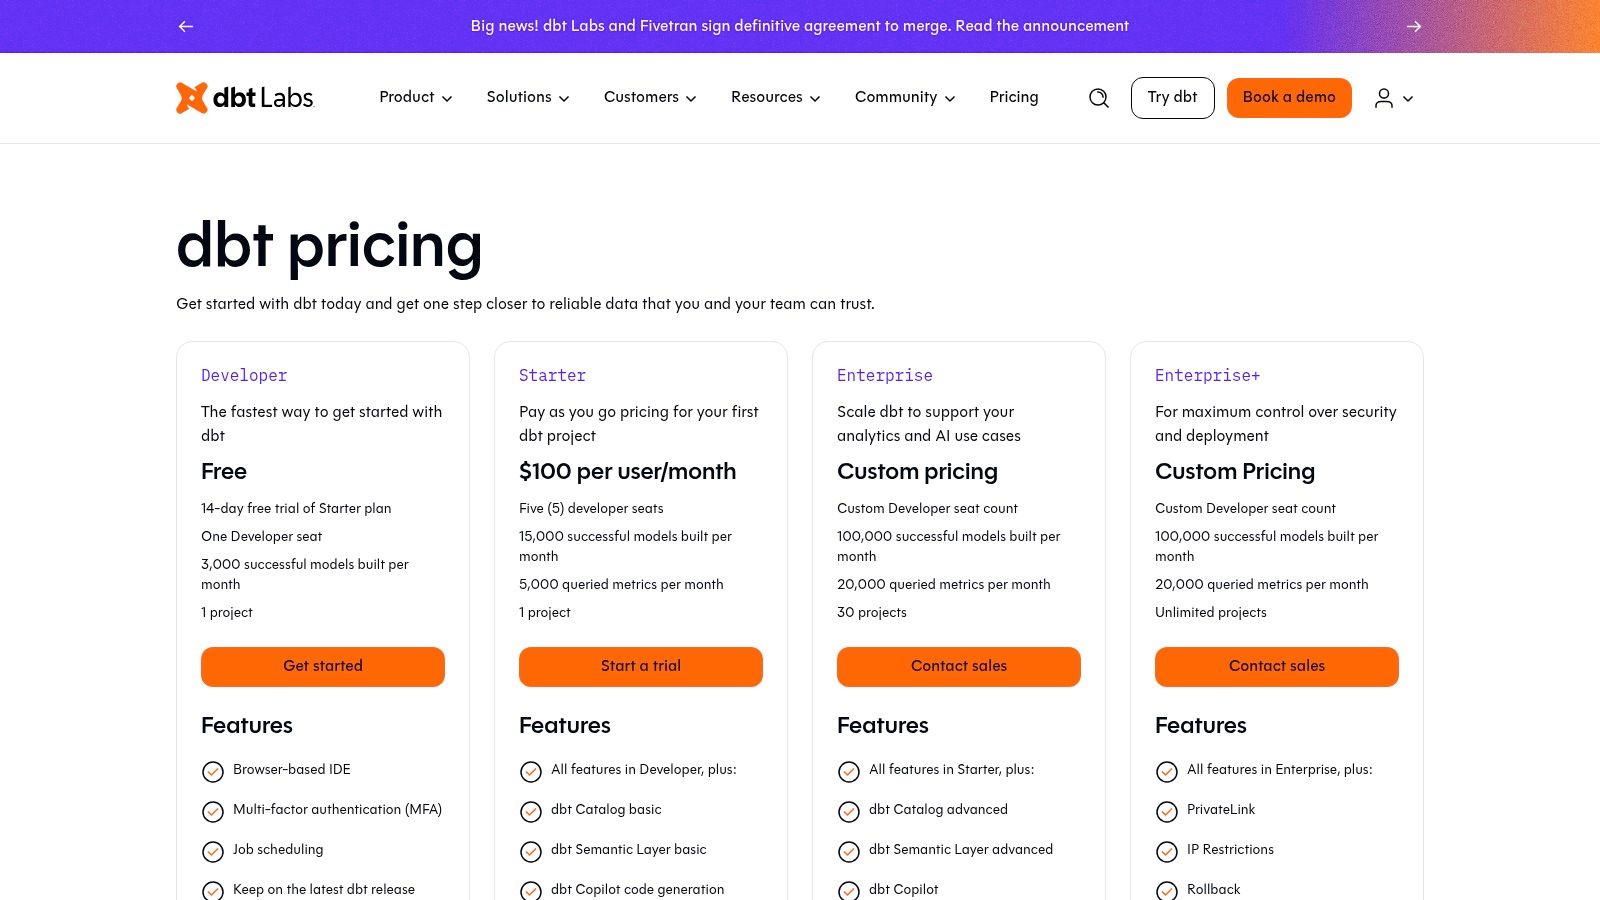Expand the Product dropdown menu
Screen dimensions: 1600x900
pyautogui.click(x=415, y=97)
